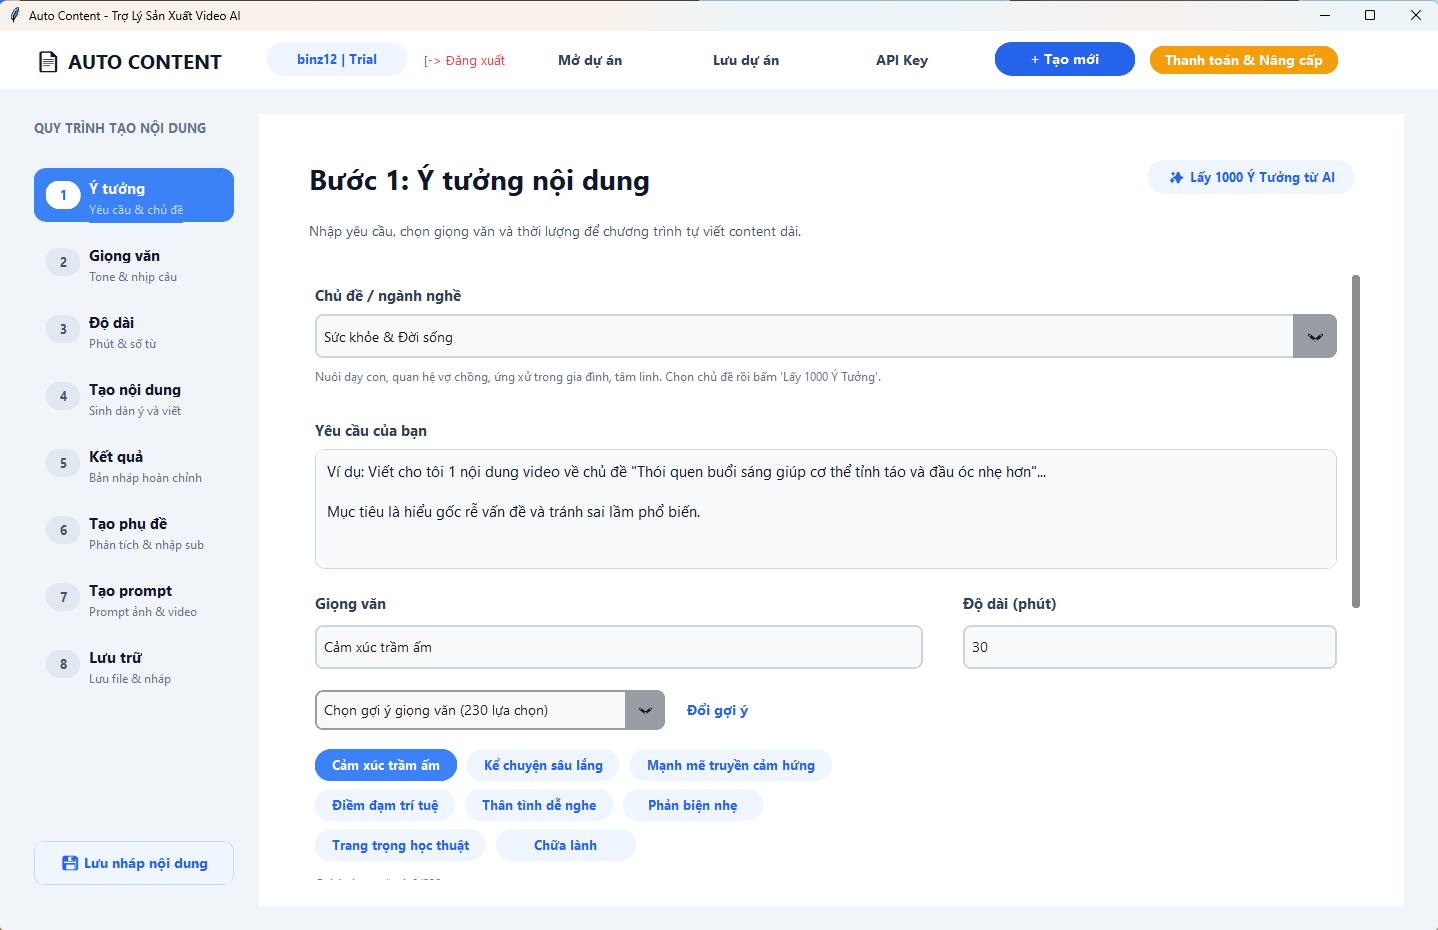This screenshot has width=1438, height=930.
Task: Select Chữa lành tone chip
Action: 566,845
